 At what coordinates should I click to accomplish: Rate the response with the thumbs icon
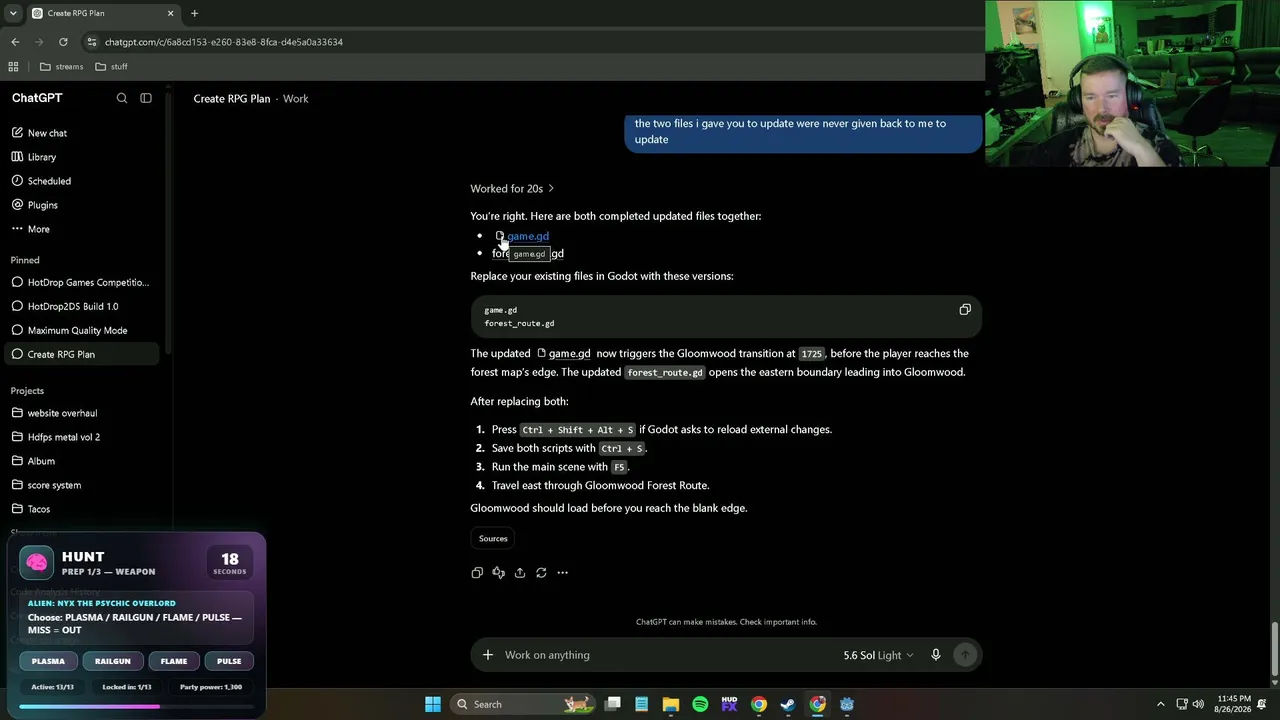(x=498, y=573)
